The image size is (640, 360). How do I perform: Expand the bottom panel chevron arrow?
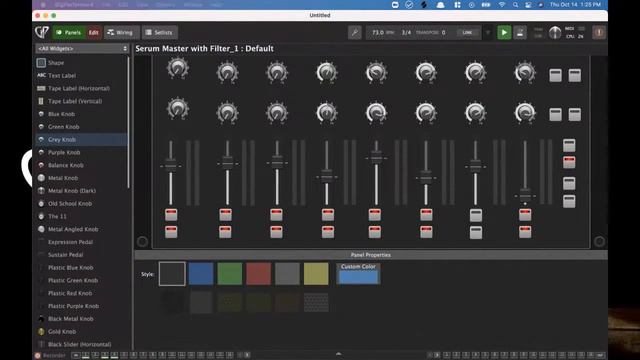click(x=338, y=354)
